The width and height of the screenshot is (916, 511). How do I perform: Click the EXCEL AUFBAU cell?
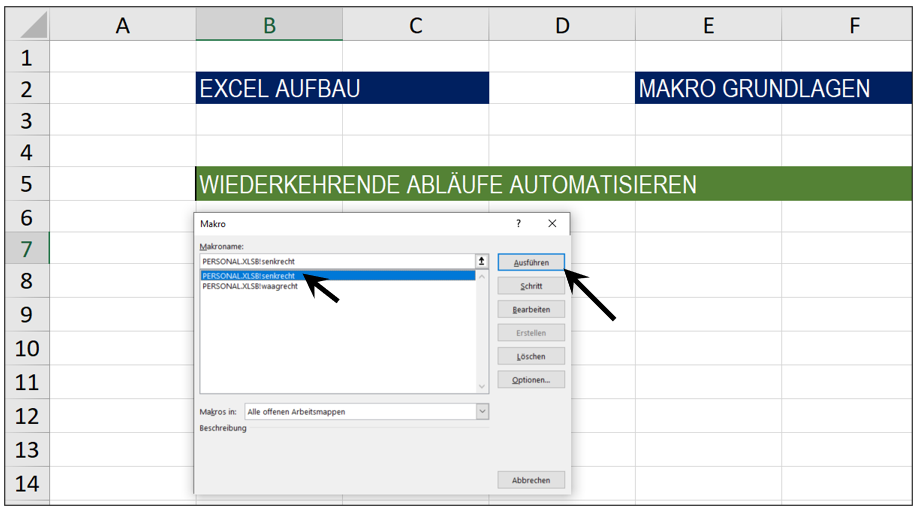coord(342,88)
